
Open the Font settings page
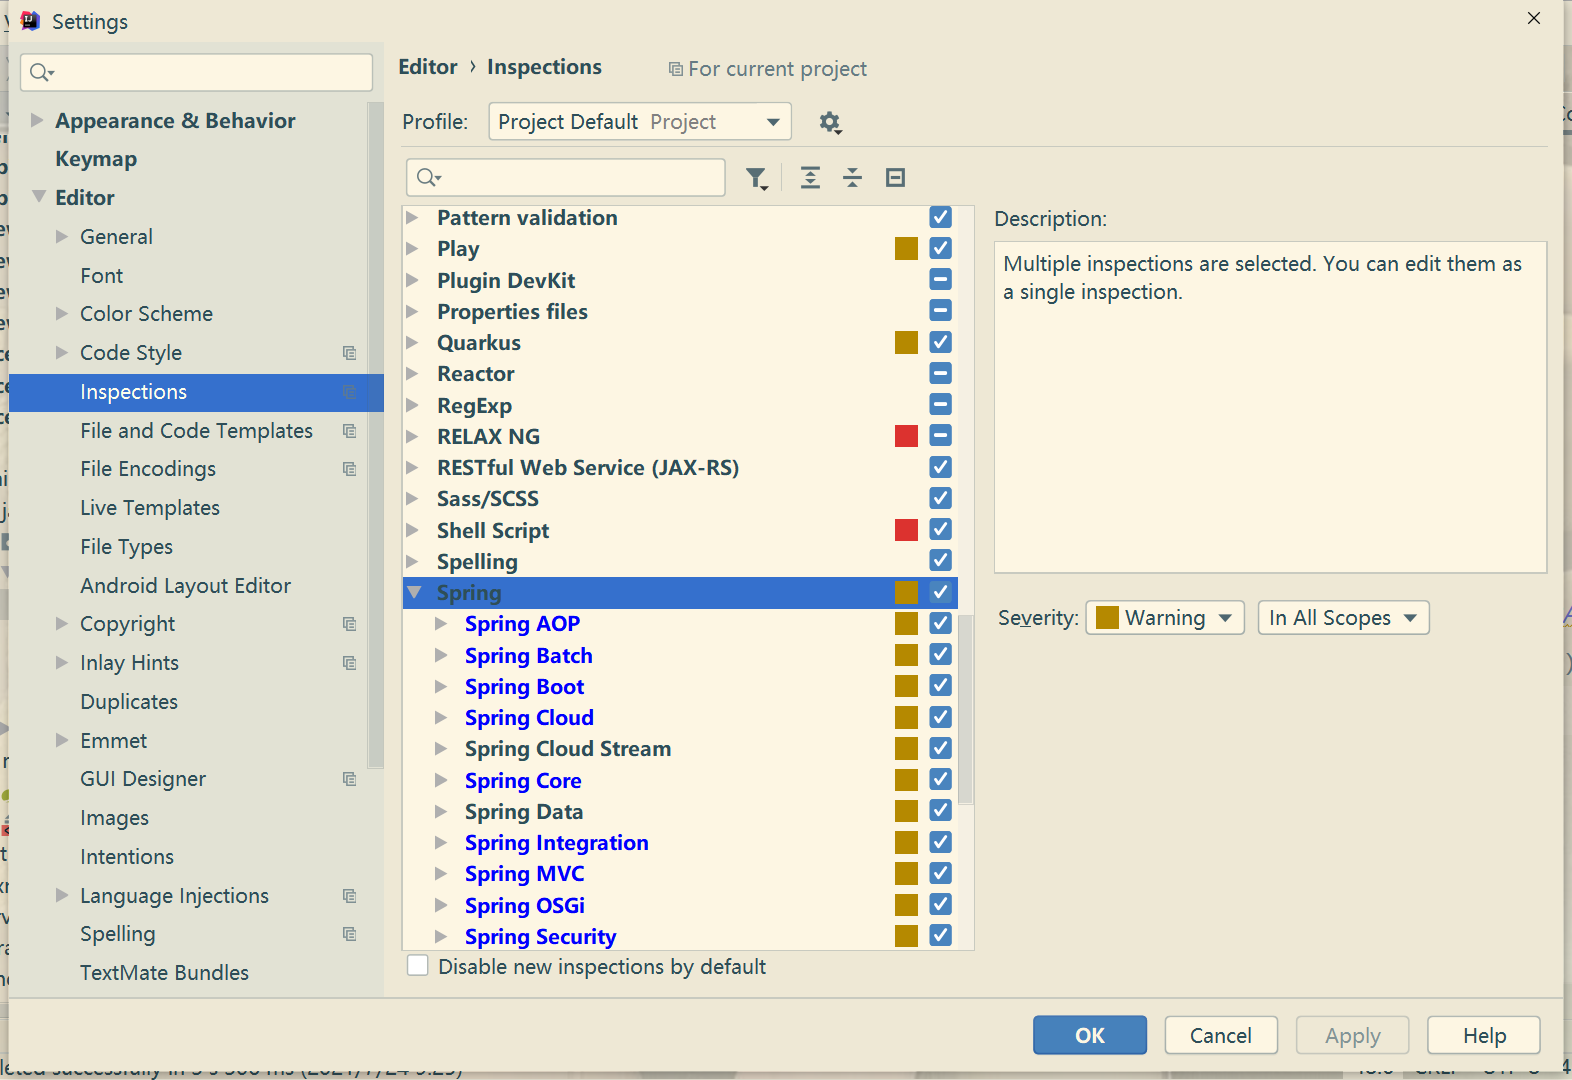click(102, 276)
